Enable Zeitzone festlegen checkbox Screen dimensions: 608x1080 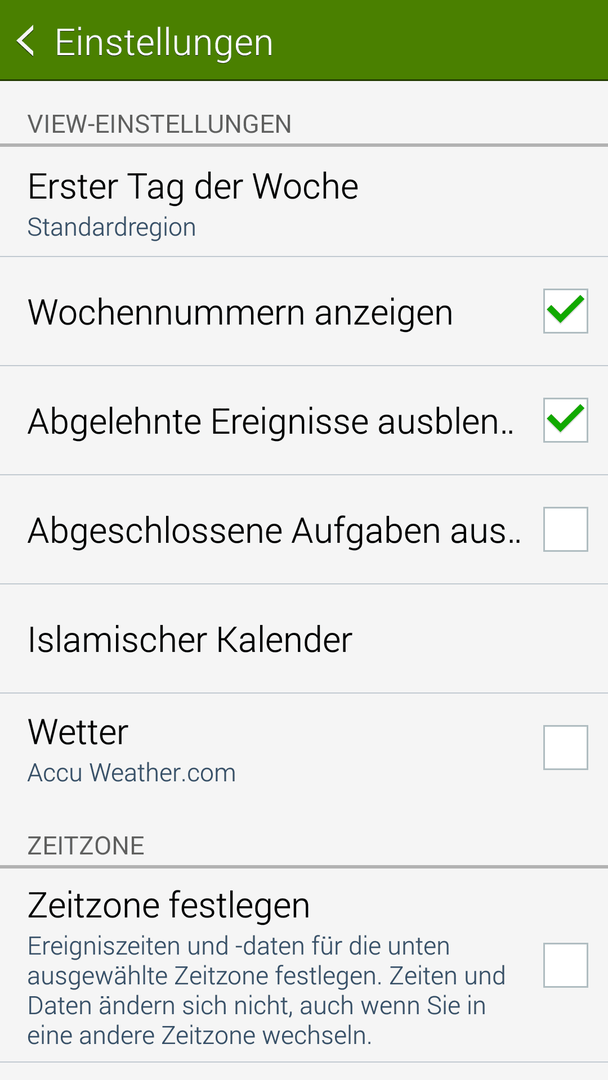[x=565, y=965]
